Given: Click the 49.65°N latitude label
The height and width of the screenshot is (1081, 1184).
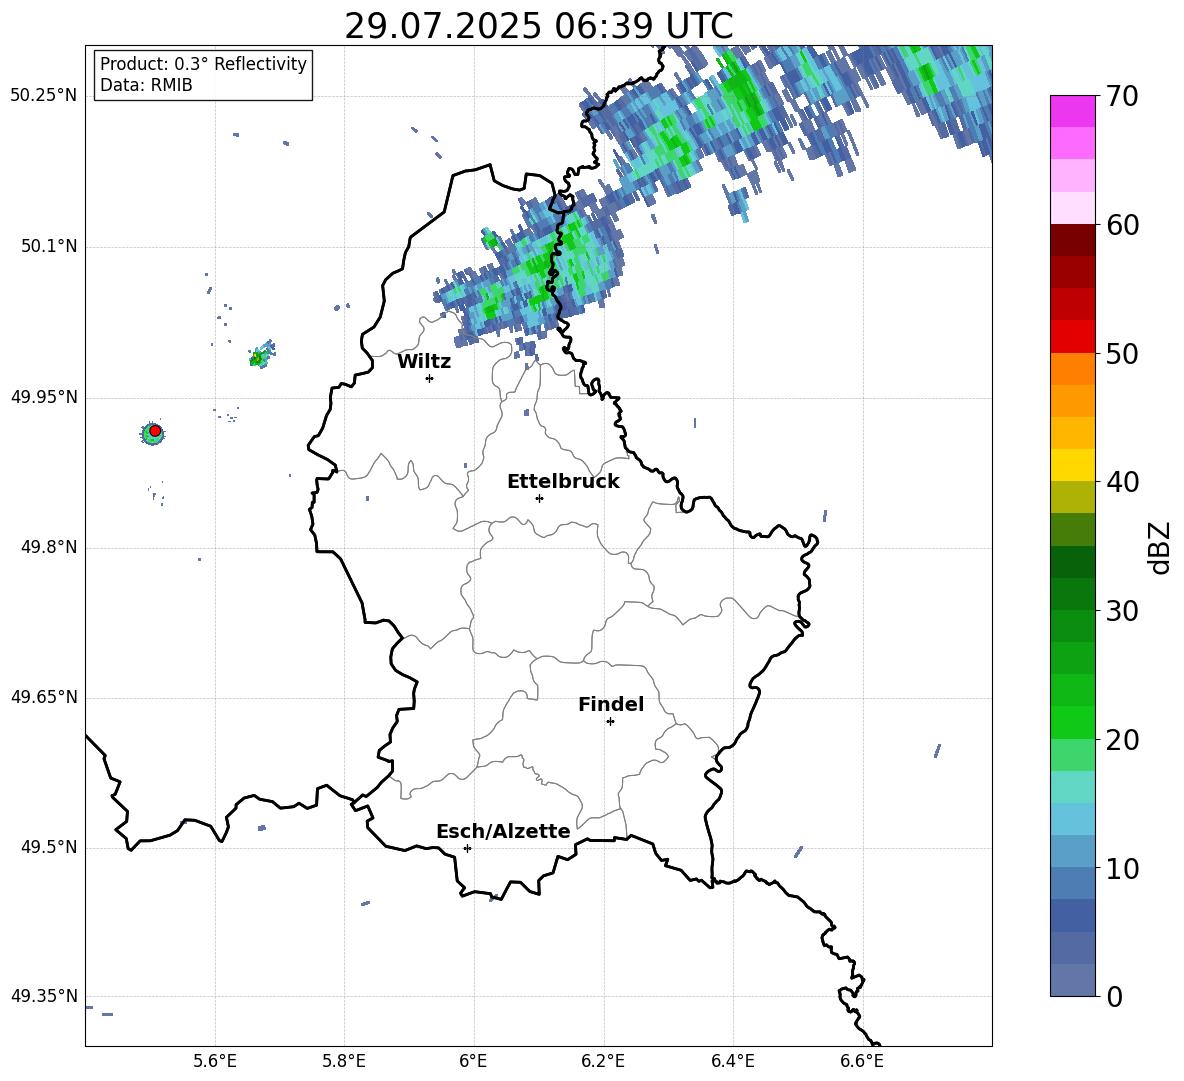Looking at the screenshot, I should click(x=43, y=697).
